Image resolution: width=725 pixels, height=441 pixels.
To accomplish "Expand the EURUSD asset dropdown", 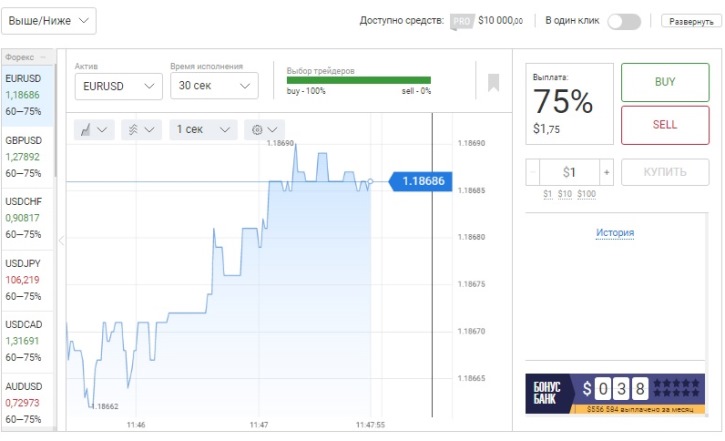I will coord(118,86).
